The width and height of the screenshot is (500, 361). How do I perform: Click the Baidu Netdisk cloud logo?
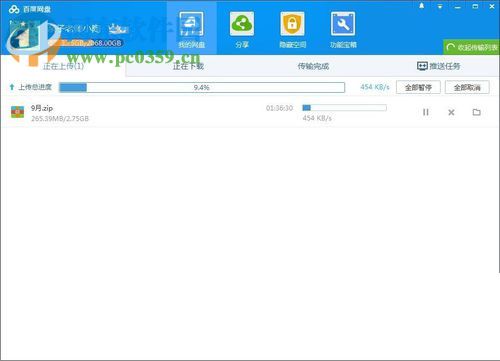(x=14, y=9)
